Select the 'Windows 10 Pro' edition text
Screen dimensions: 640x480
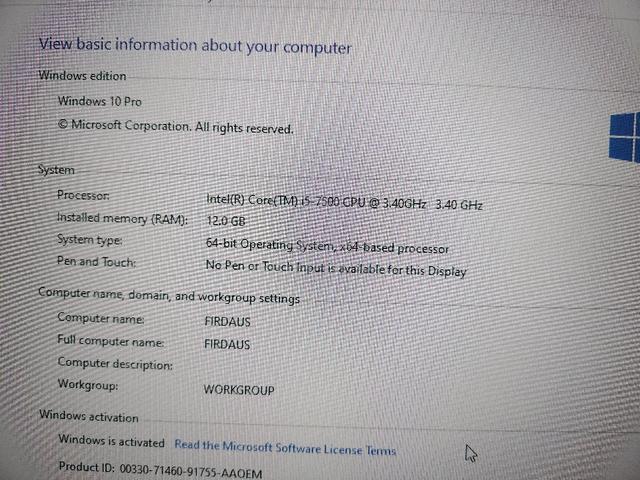100,101
